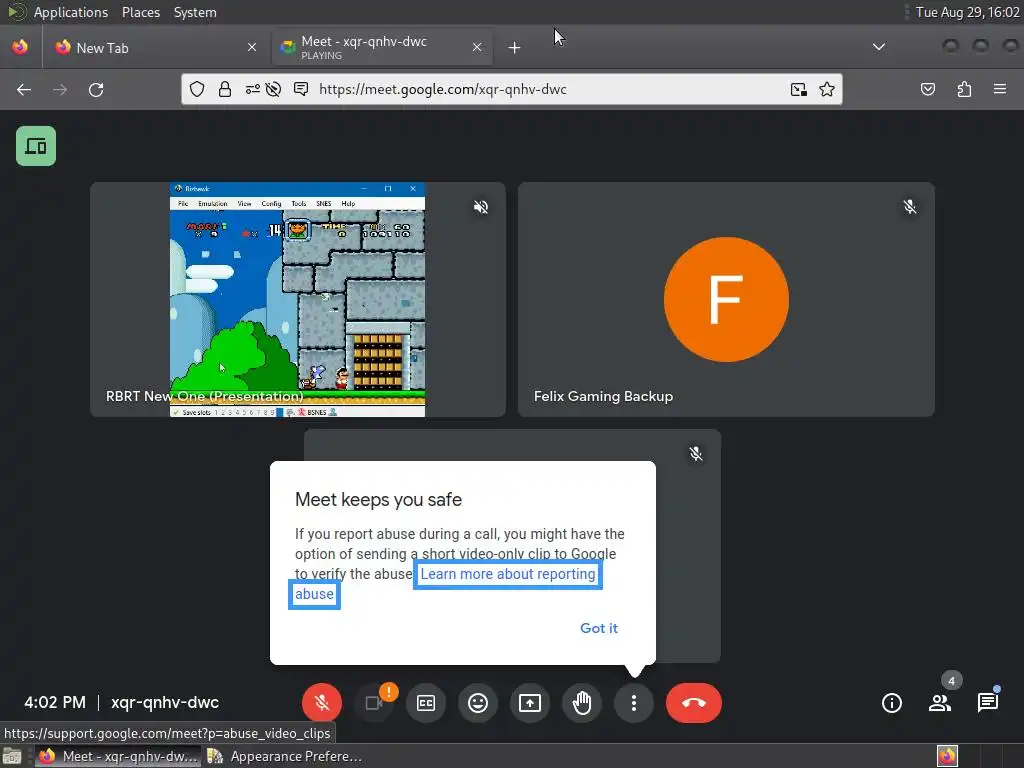
Task: Show the participants people panel icon
Action: pos(940,703)
